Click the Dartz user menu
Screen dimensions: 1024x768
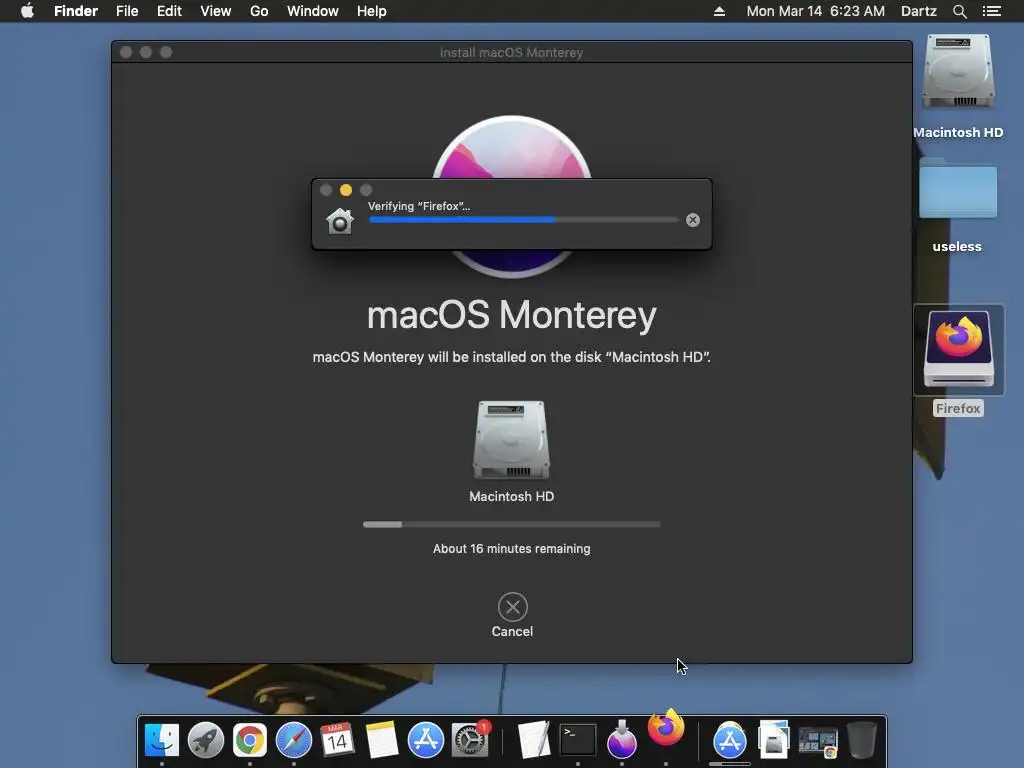pos(918,11)
